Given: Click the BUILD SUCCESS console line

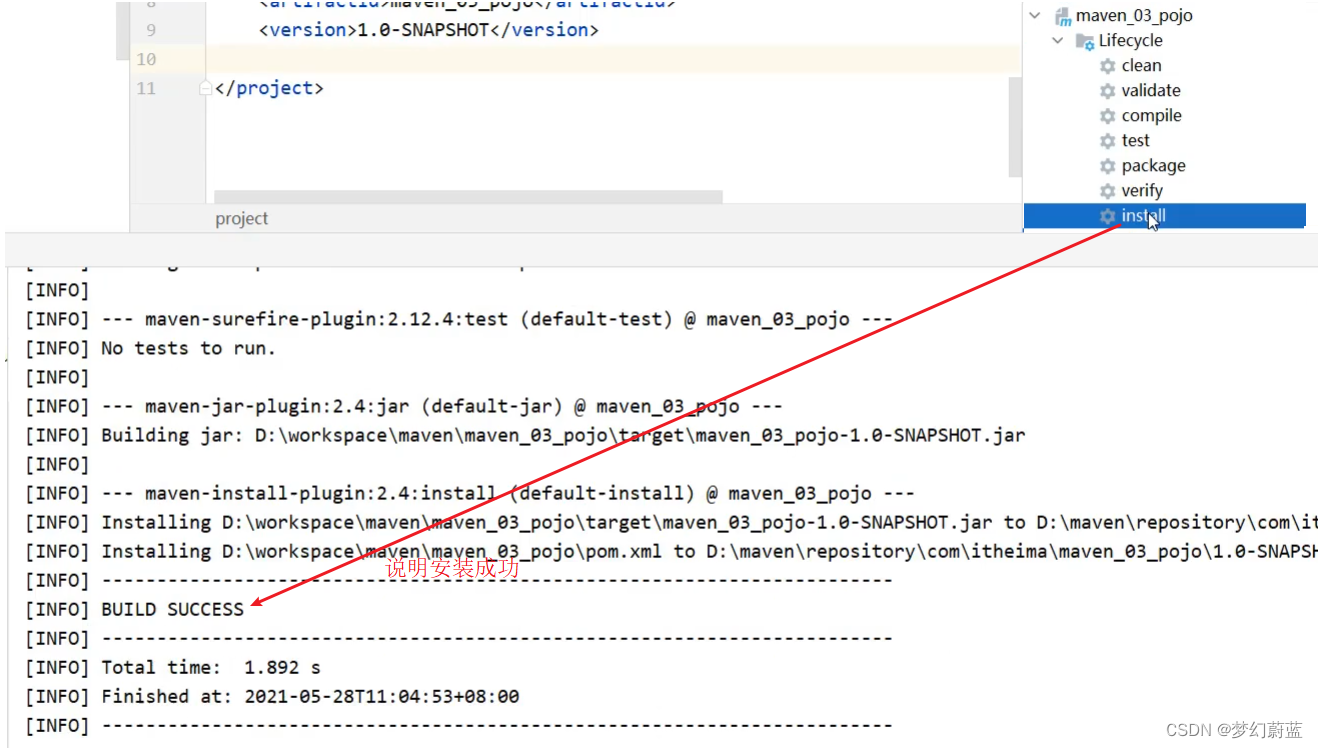Looking at the screenshot, I should tap(134, 610).
